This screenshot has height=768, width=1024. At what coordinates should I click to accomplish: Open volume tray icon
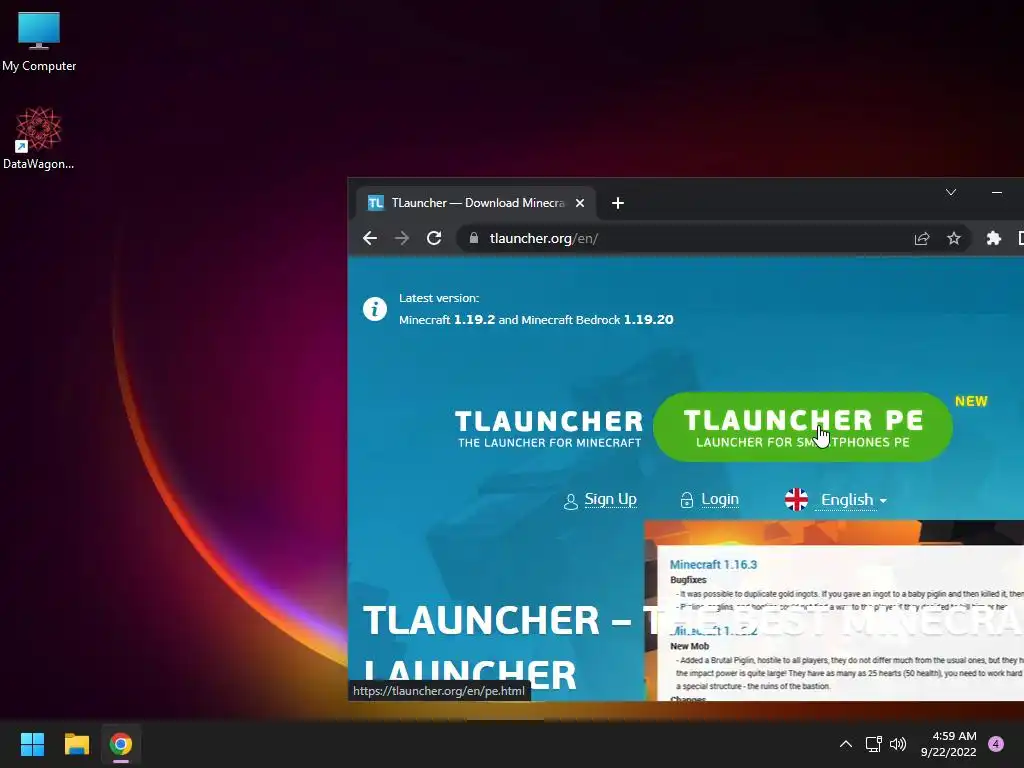[x=898, y=743]
